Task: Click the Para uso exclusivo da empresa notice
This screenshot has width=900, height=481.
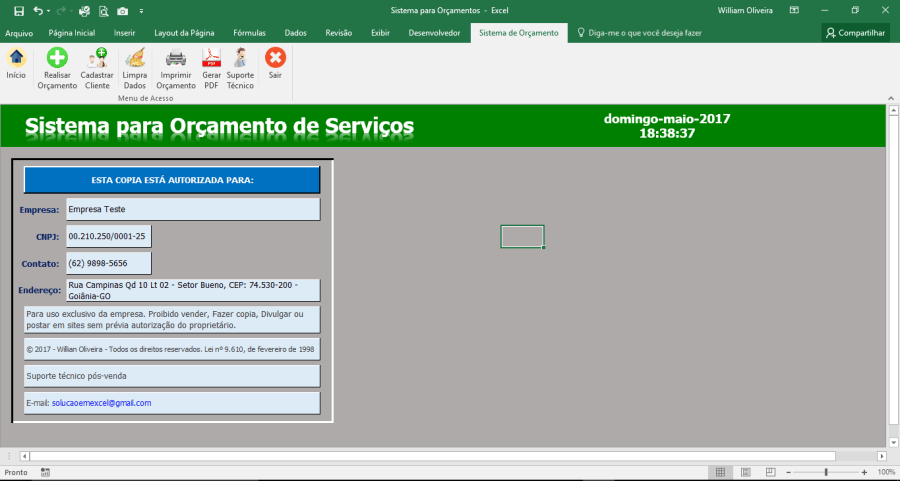Action: pyautogui.click(x=172, y=320)
